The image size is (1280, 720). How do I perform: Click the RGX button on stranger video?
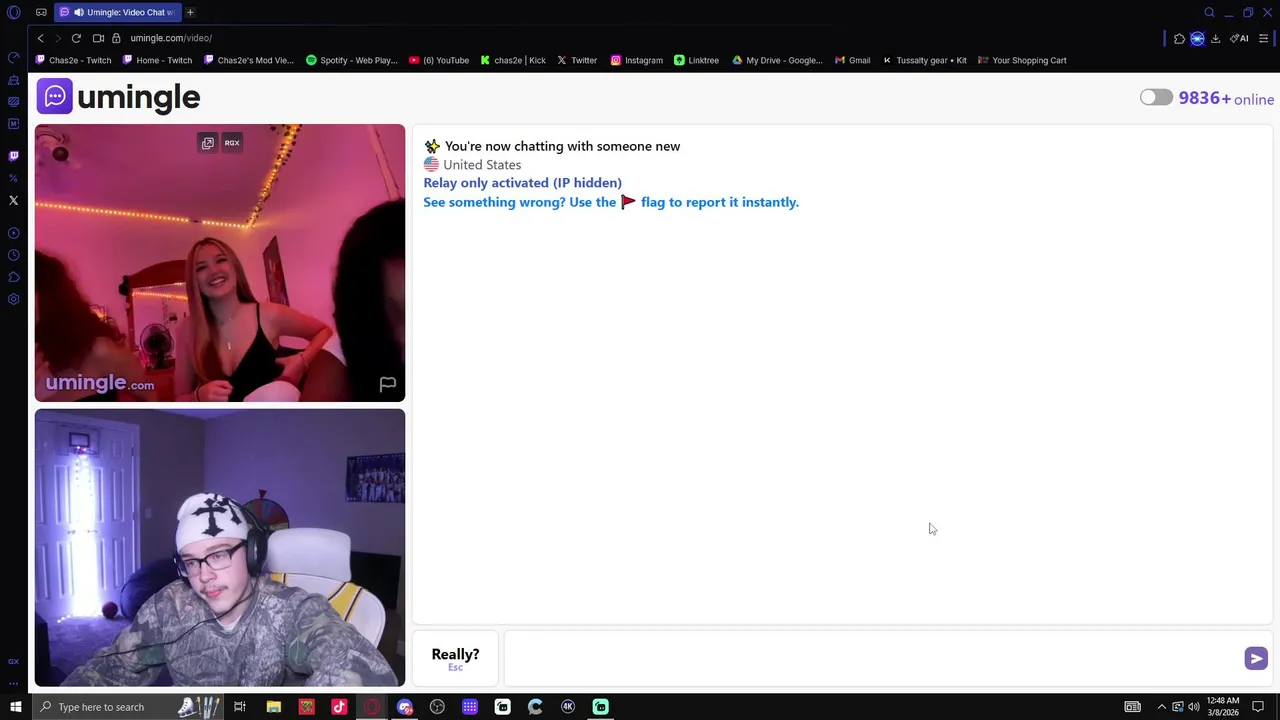[x=232, y=143]
